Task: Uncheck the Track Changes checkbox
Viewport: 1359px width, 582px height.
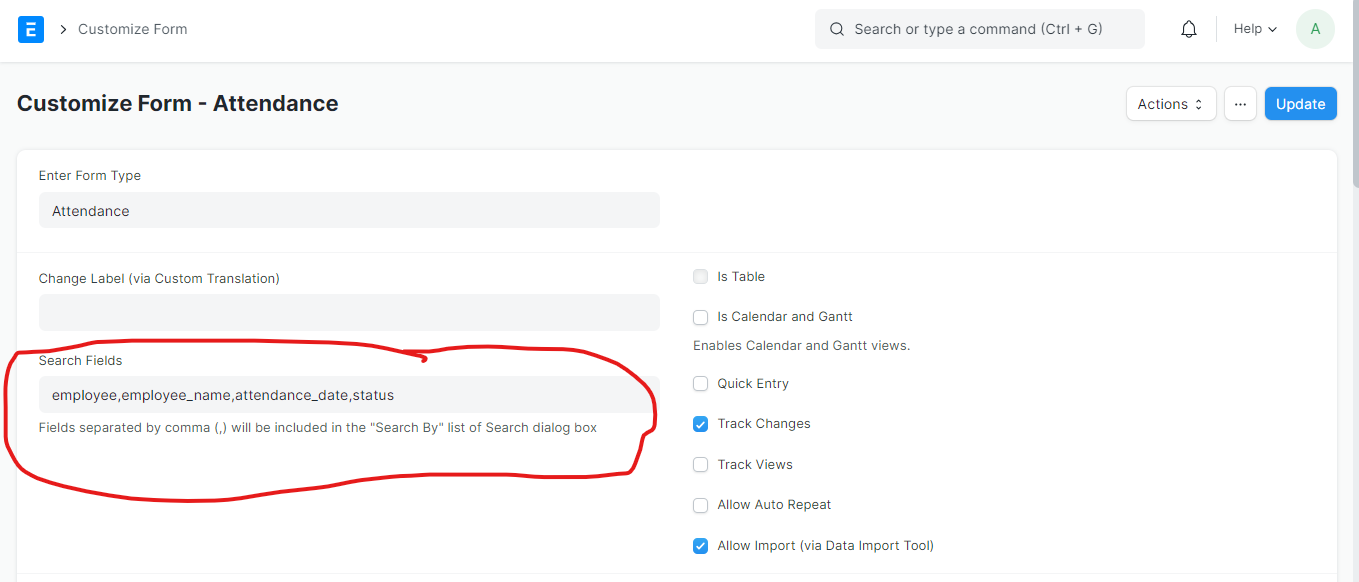Action: [701, 424]
